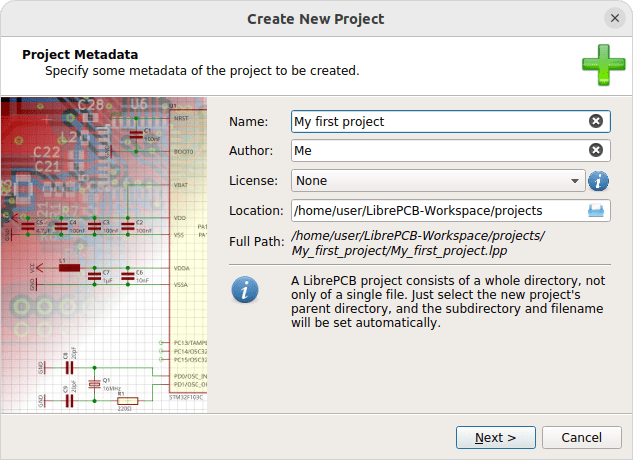The width and height of the screenshot is (633, 460).
Task: Clear the Author field with its X icon
Action: [595, 150]
